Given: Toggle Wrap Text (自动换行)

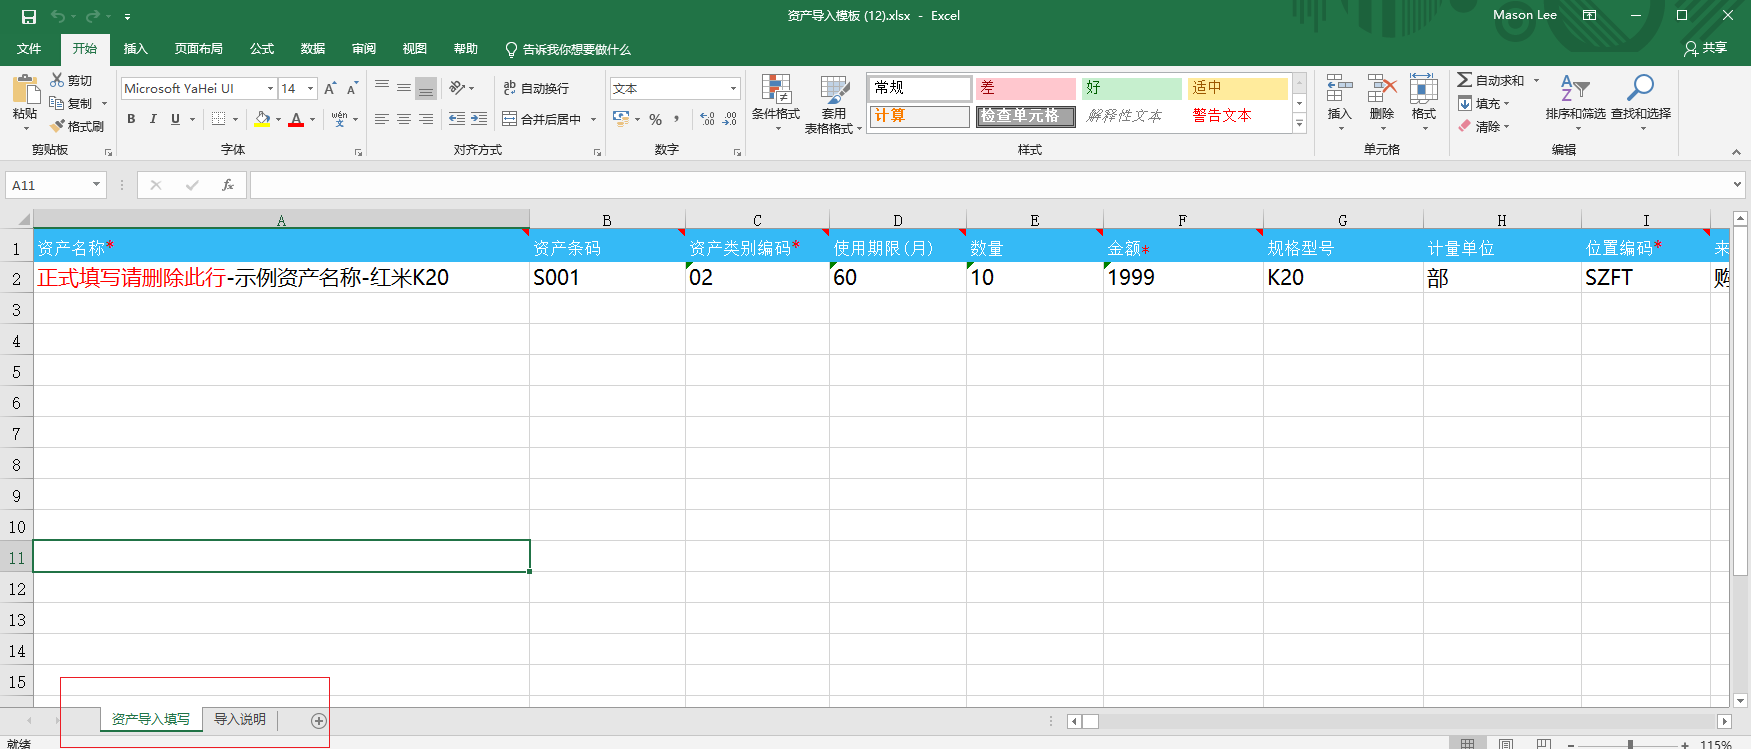Looking at the screenshot, I should point(536,88).
